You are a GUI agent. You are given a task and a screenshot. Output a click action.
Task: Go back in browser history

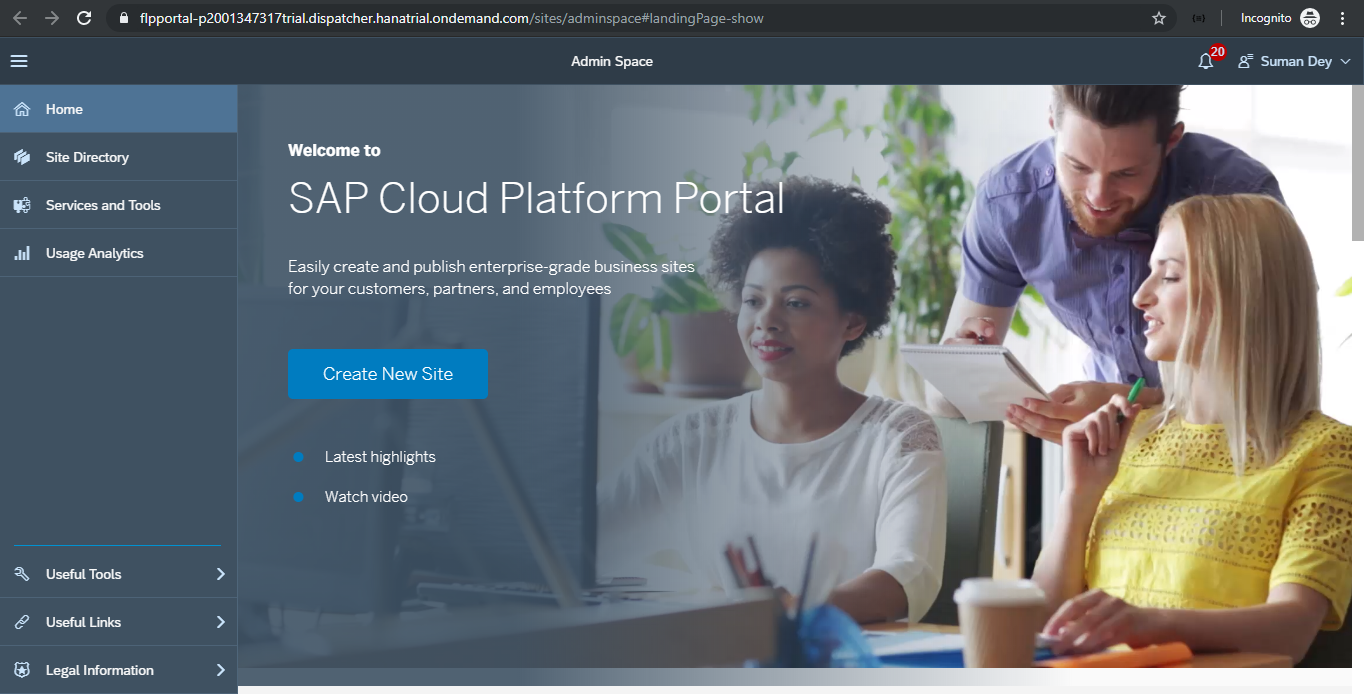[20, 18]
